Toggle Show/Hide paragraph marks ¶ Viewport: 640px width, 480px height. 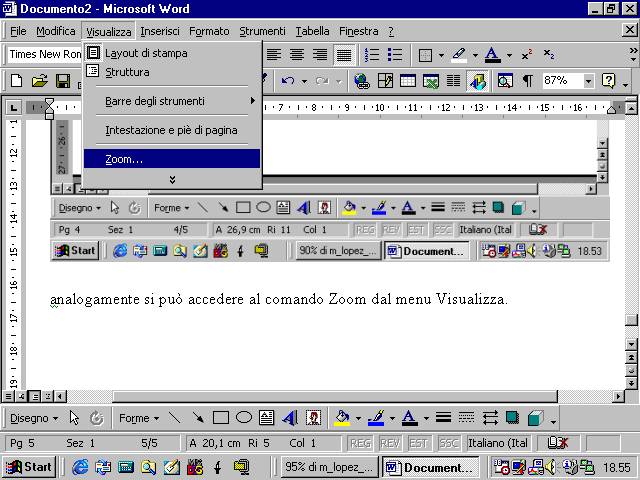tap(528, 81)
